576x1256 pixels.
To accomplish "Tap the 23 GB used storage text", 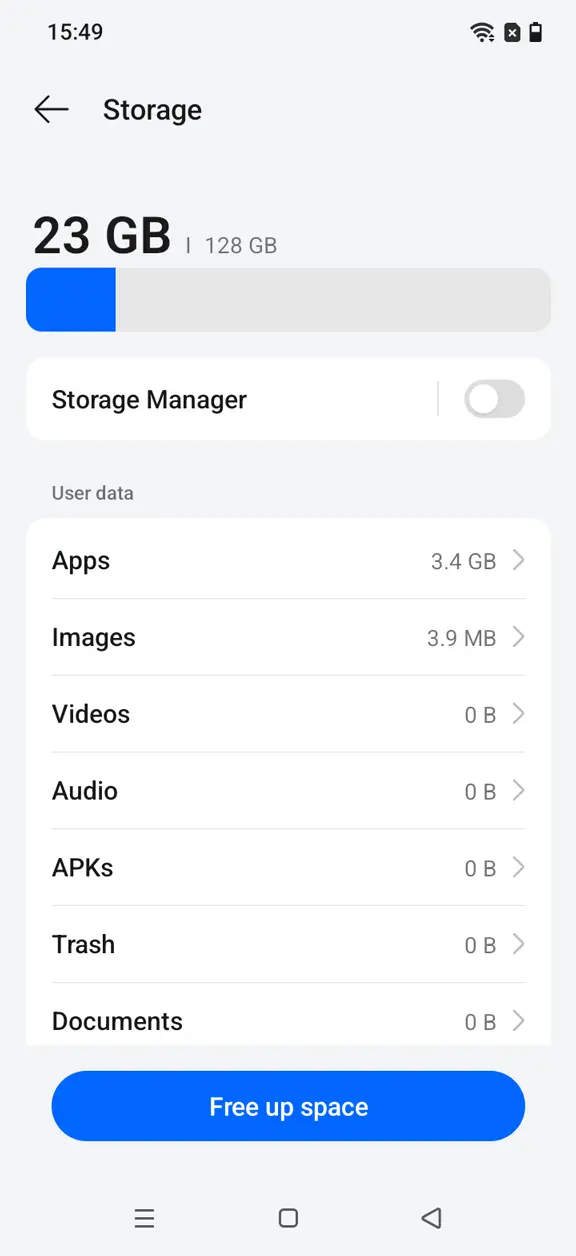I will [101, 236].
